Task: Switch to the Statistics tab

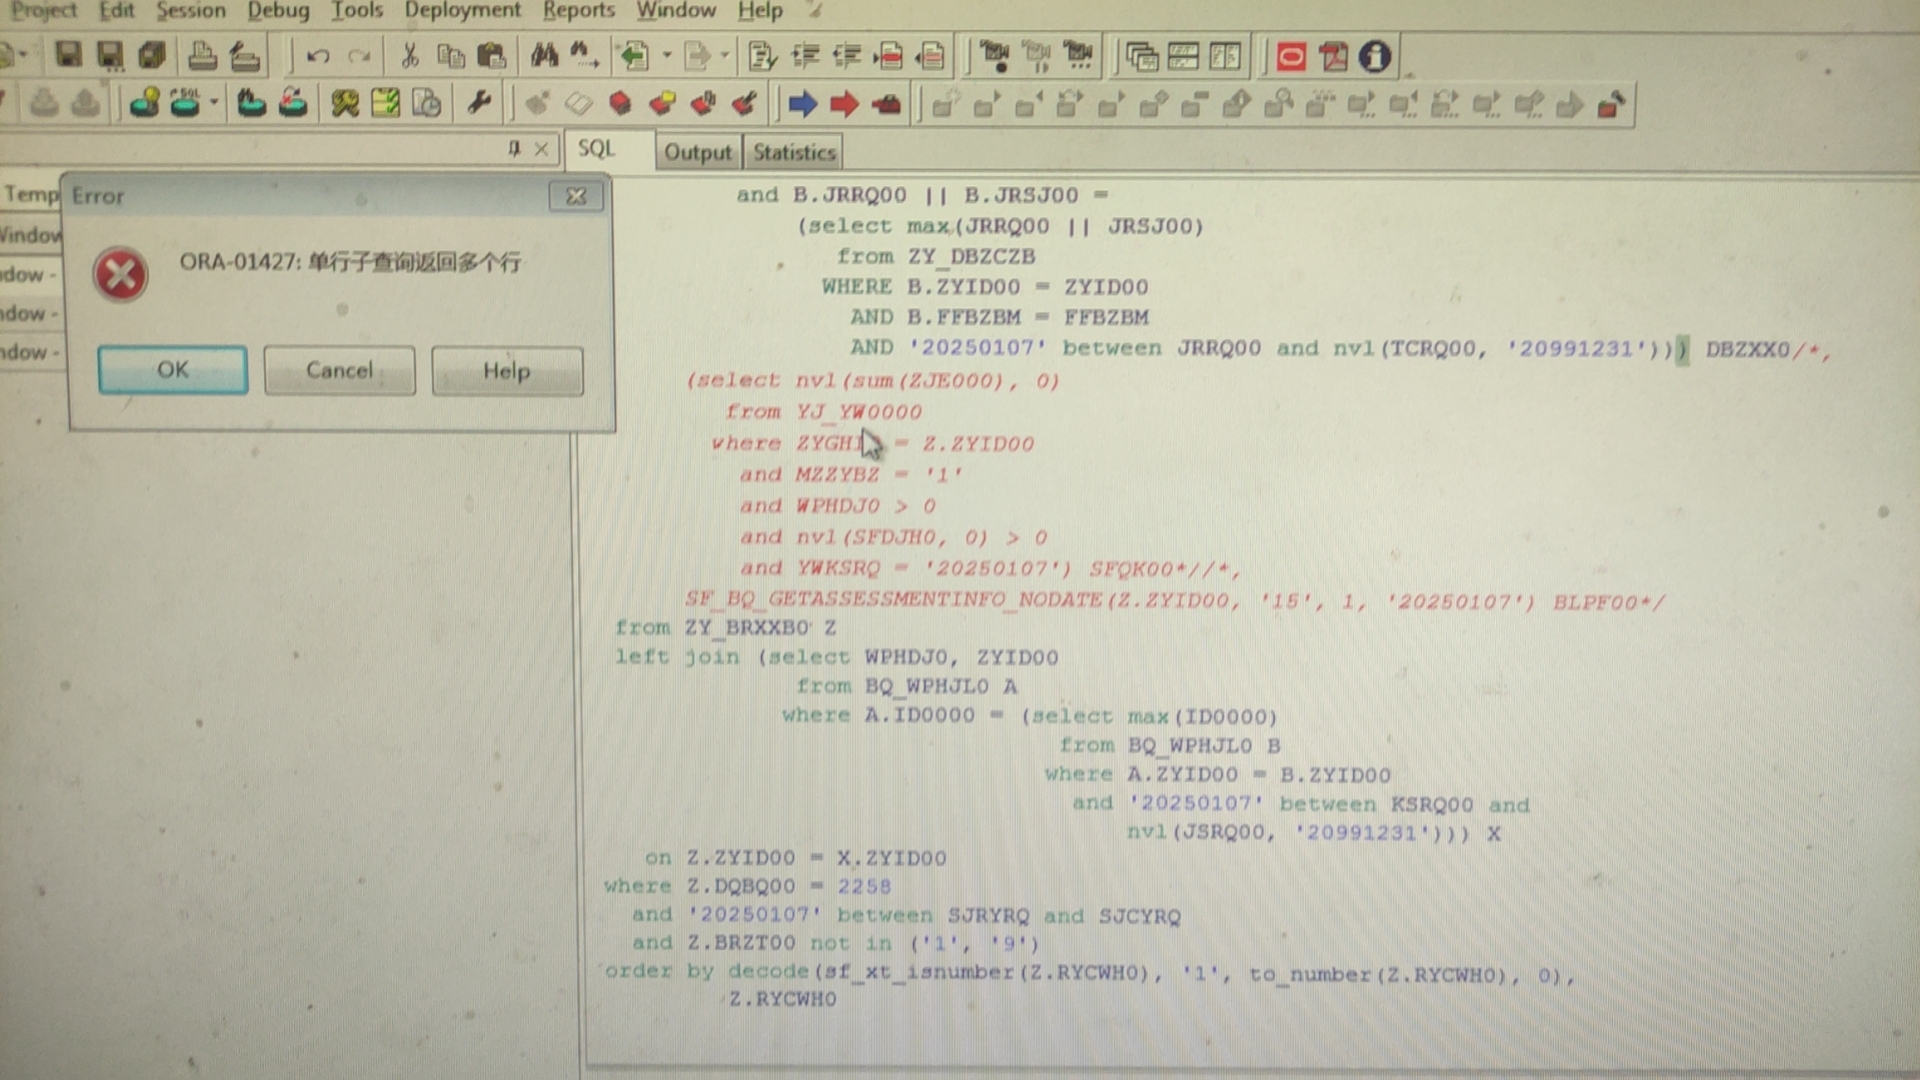Action: [794, 152]
